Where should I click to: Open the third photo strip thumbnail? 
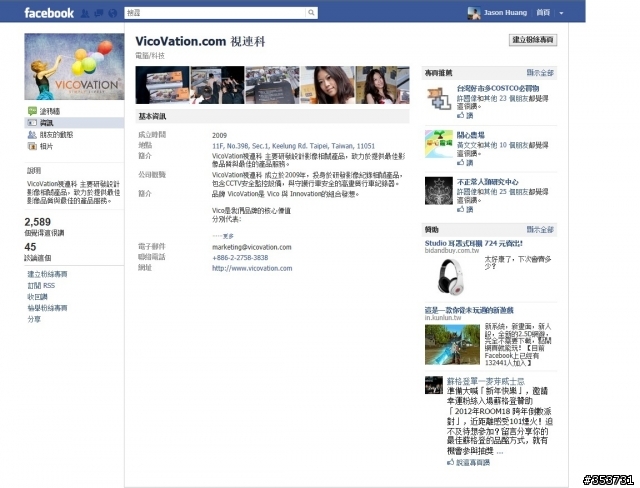coord(273,85)
